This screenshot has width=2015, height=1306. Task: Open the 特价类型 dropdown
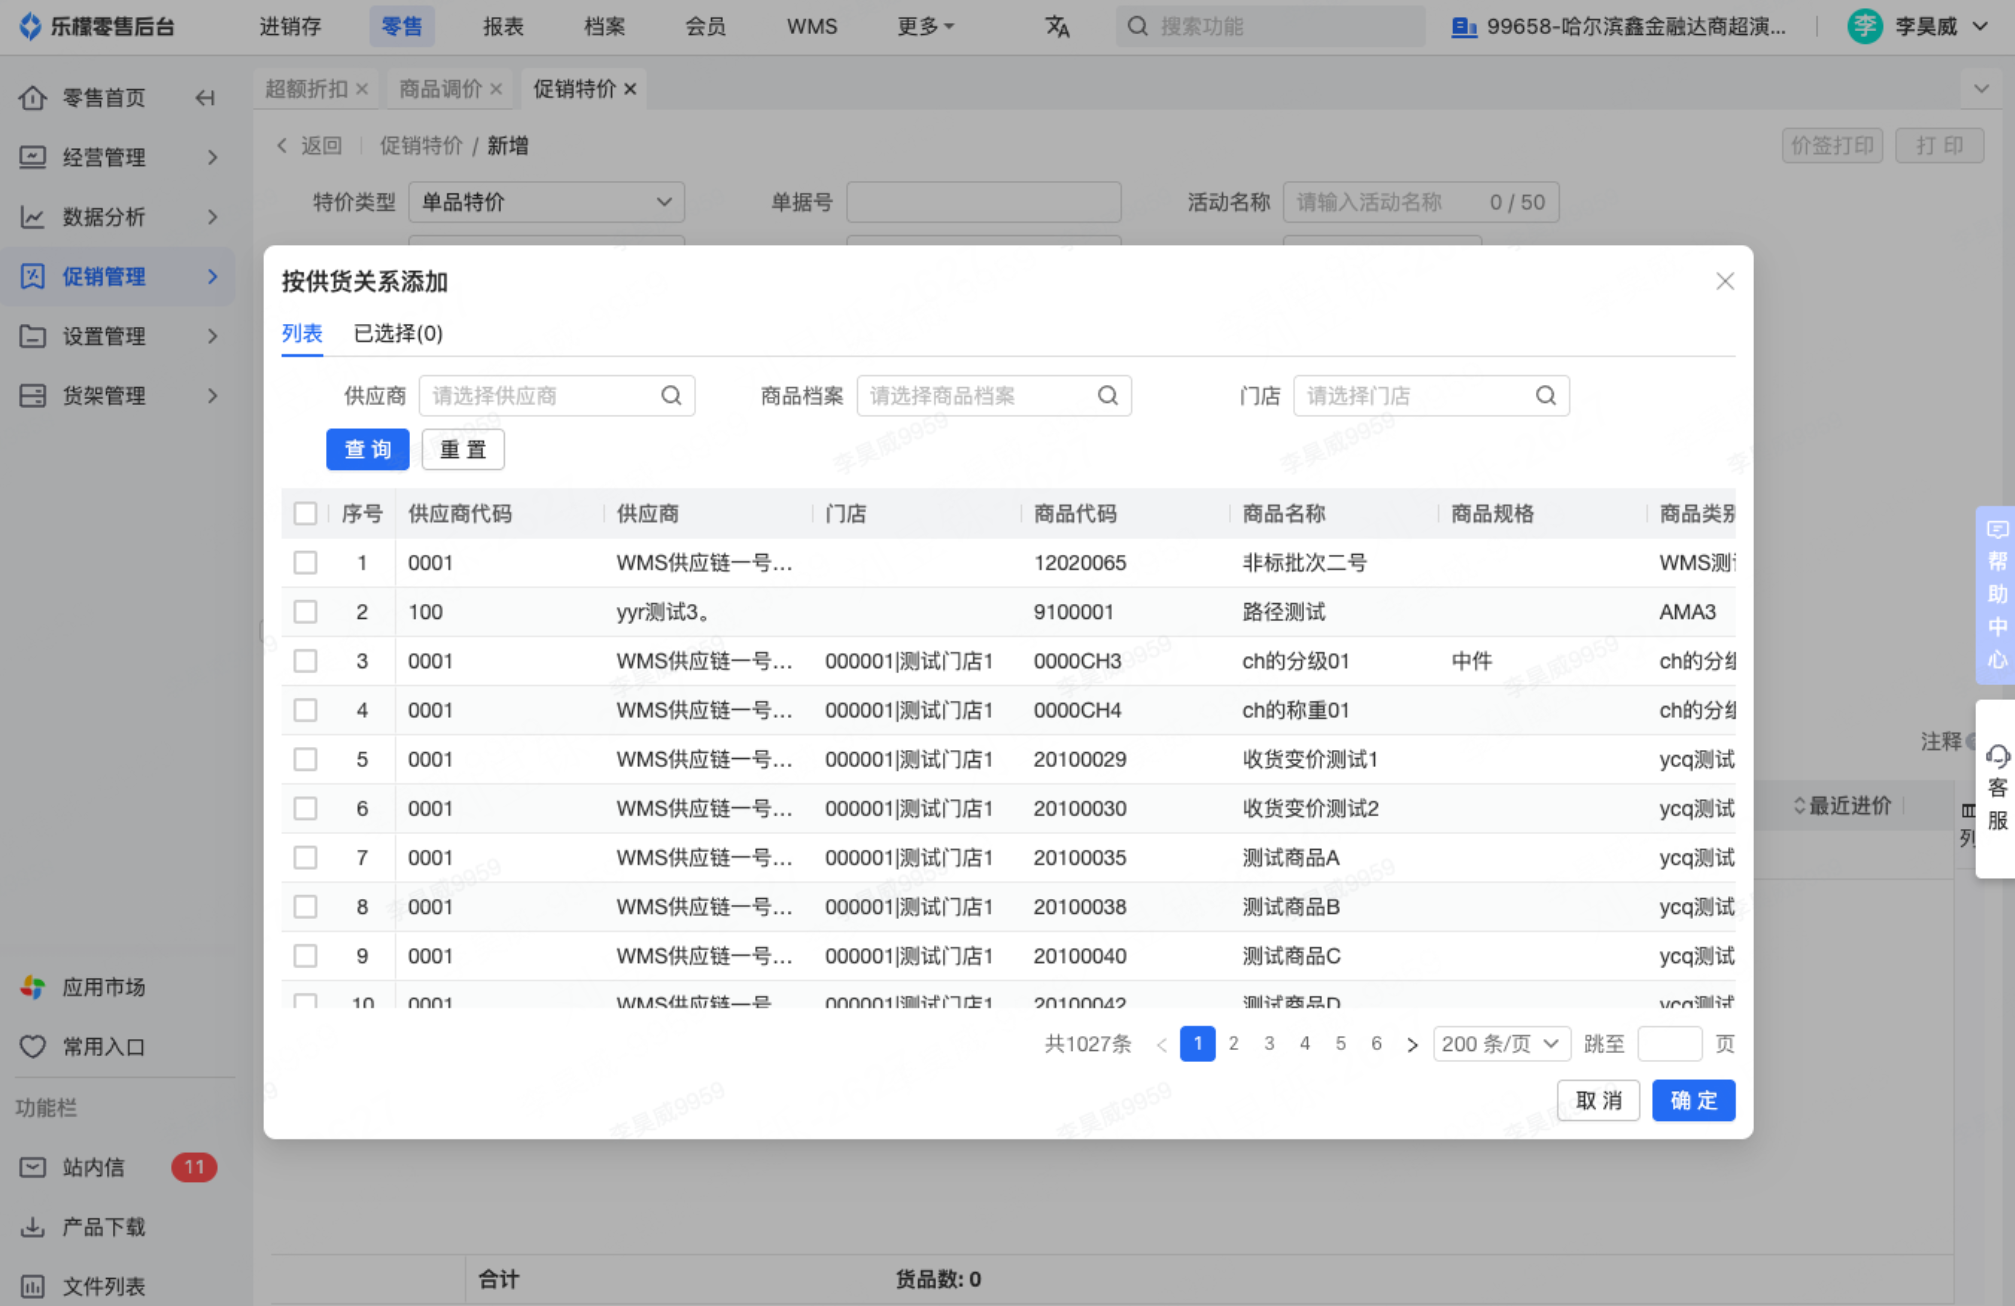(x=546, y=202)
